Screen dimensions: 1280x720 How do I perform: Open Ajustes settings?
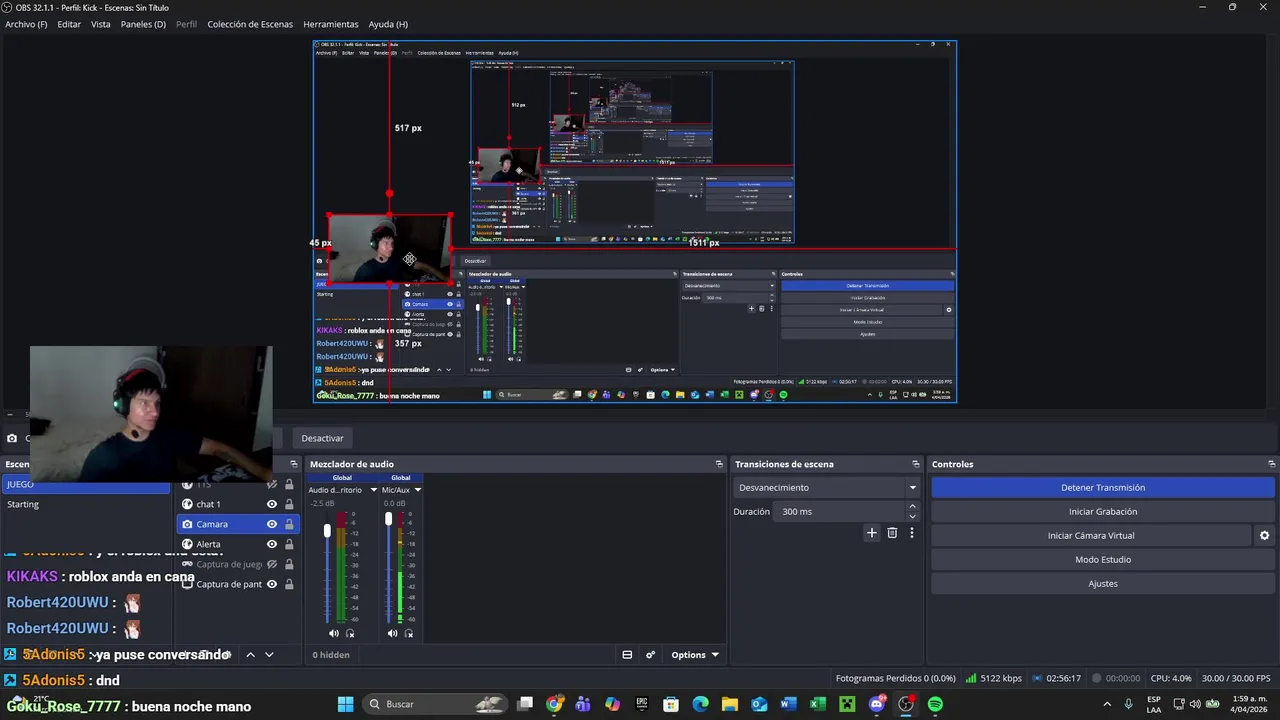(x=1103, y=583)
